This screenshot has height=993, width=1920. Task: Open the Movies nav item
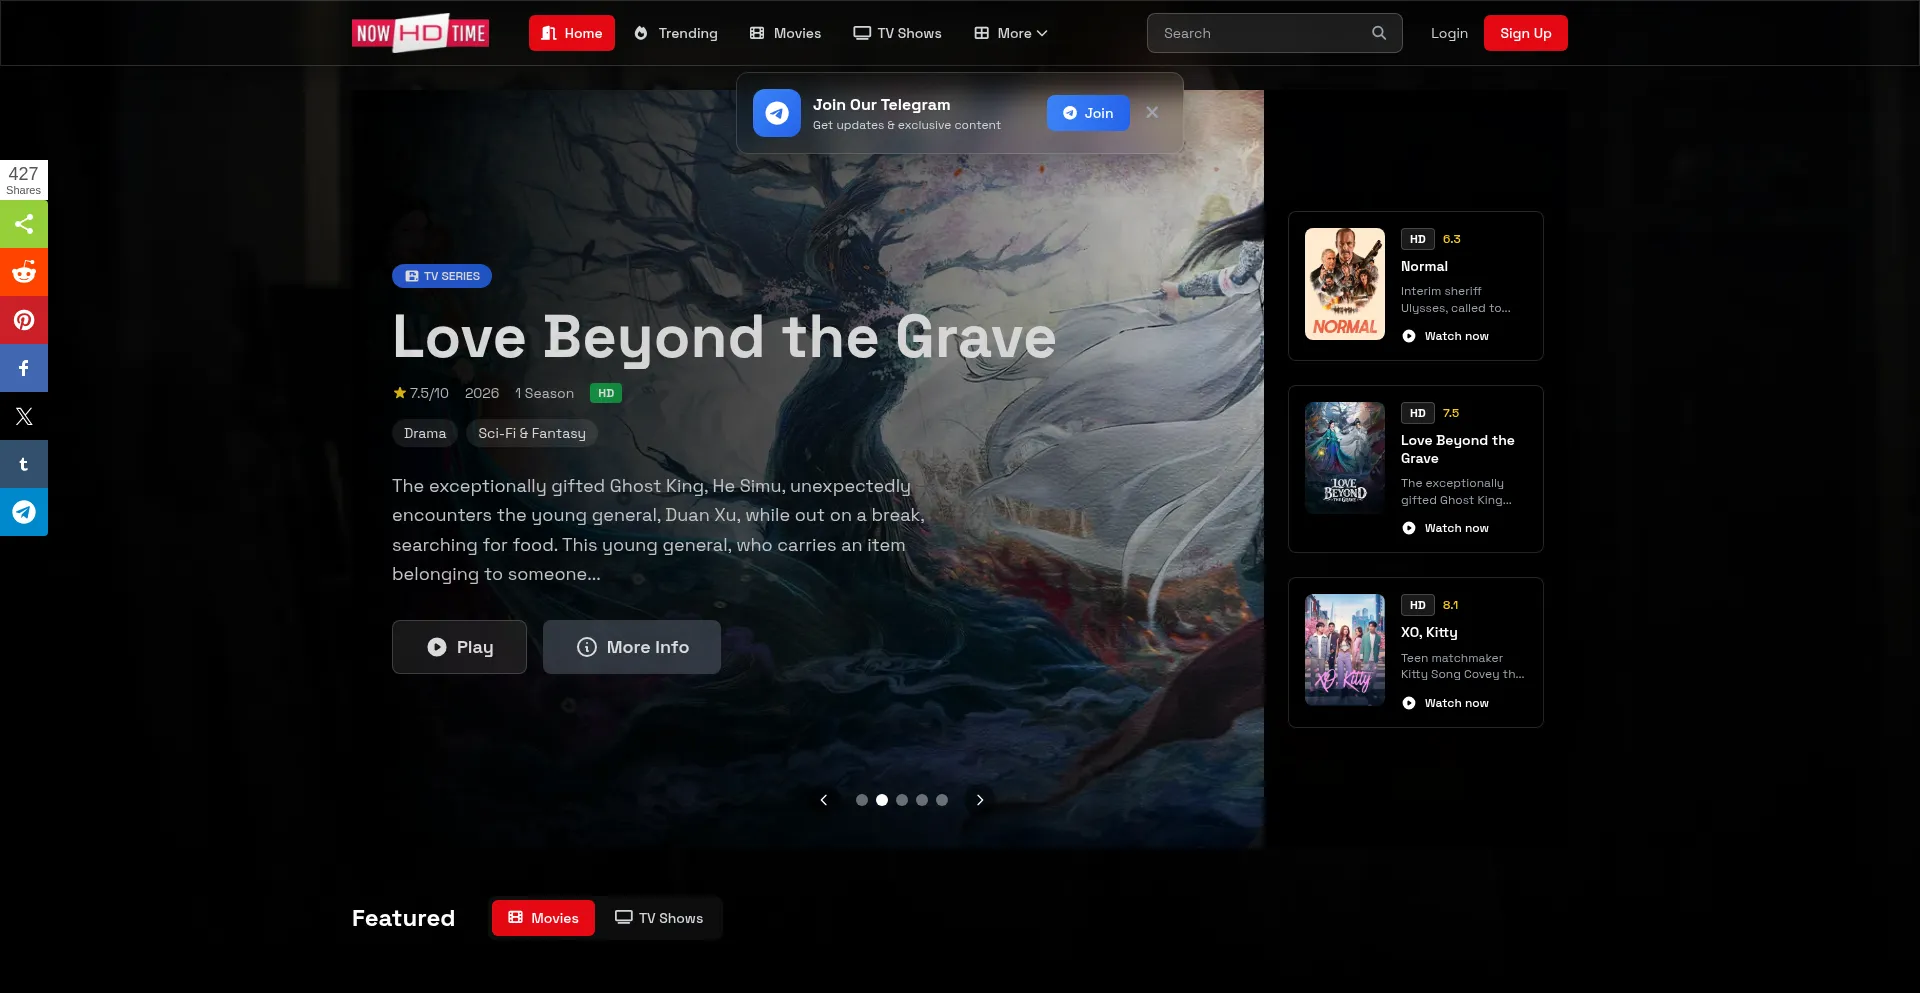[x=786, y=33]
